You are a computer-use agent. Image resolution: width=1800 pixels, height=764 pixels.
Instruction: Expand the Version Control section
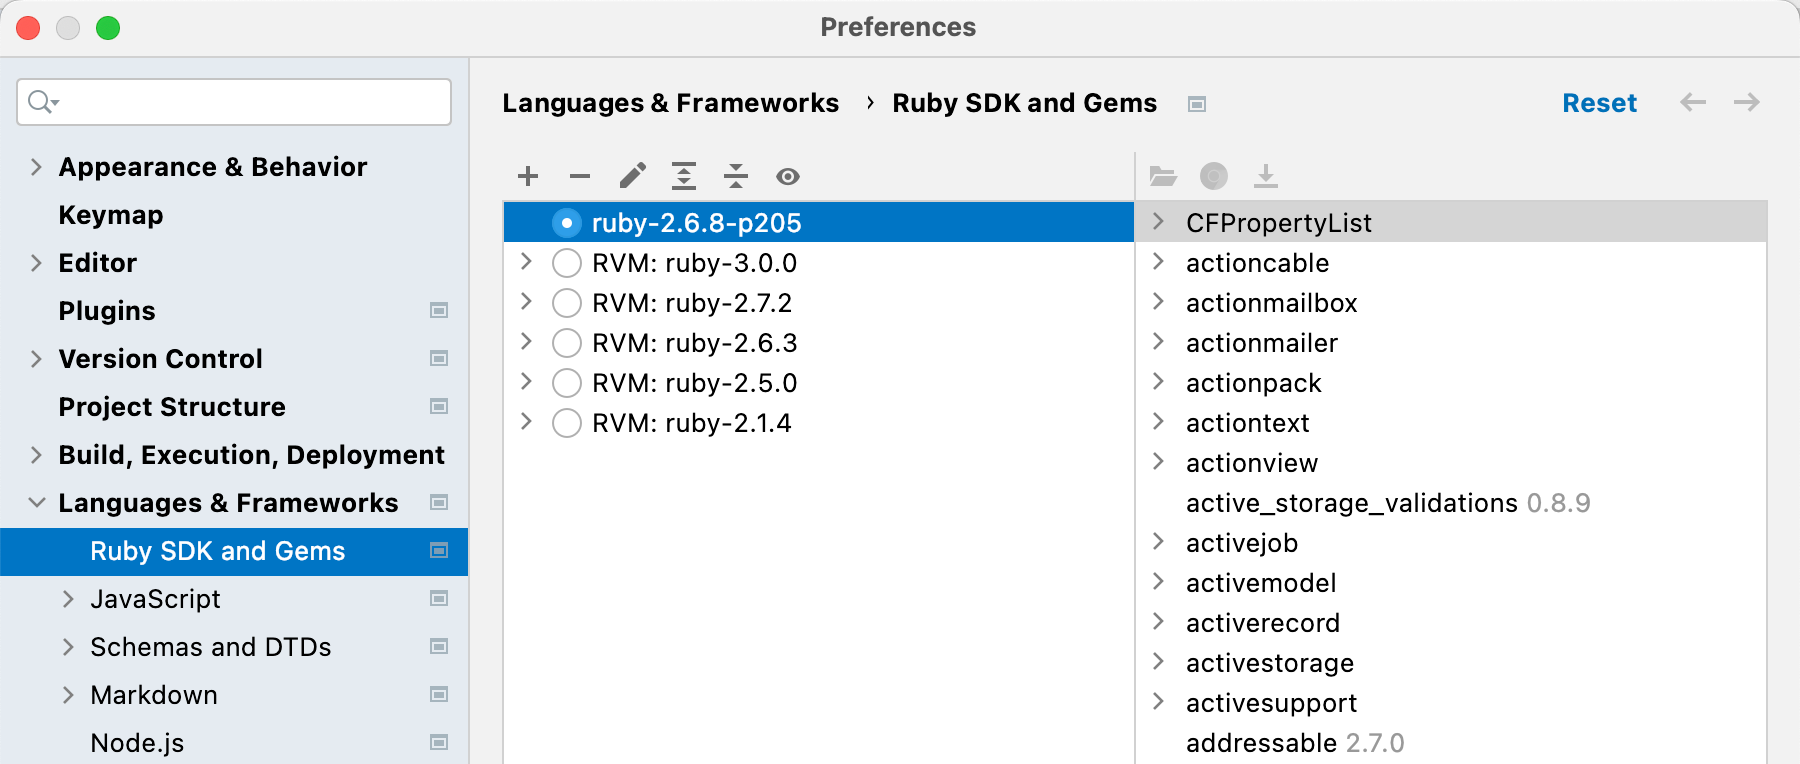pos(37,358)
